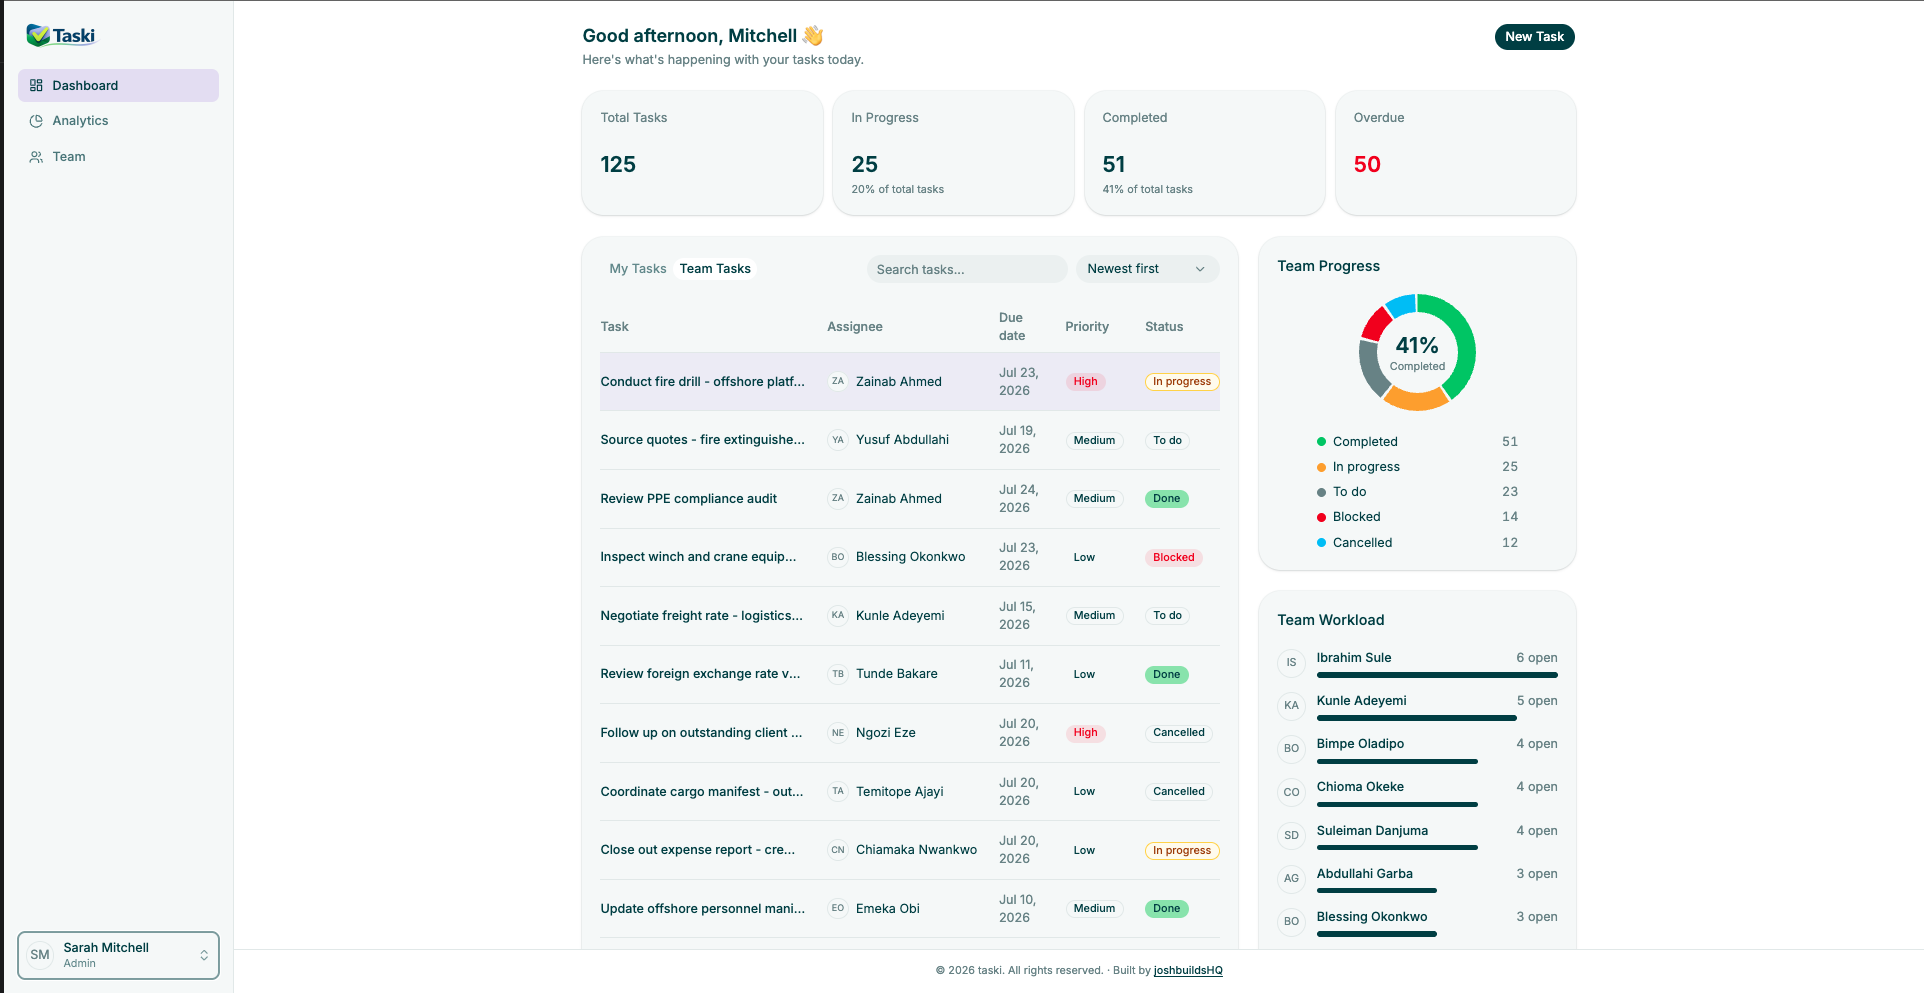The image size is (1924, 993).
Task: Click the YA avatar beside Yusuf Abdullahi
Action: point(838,440)
